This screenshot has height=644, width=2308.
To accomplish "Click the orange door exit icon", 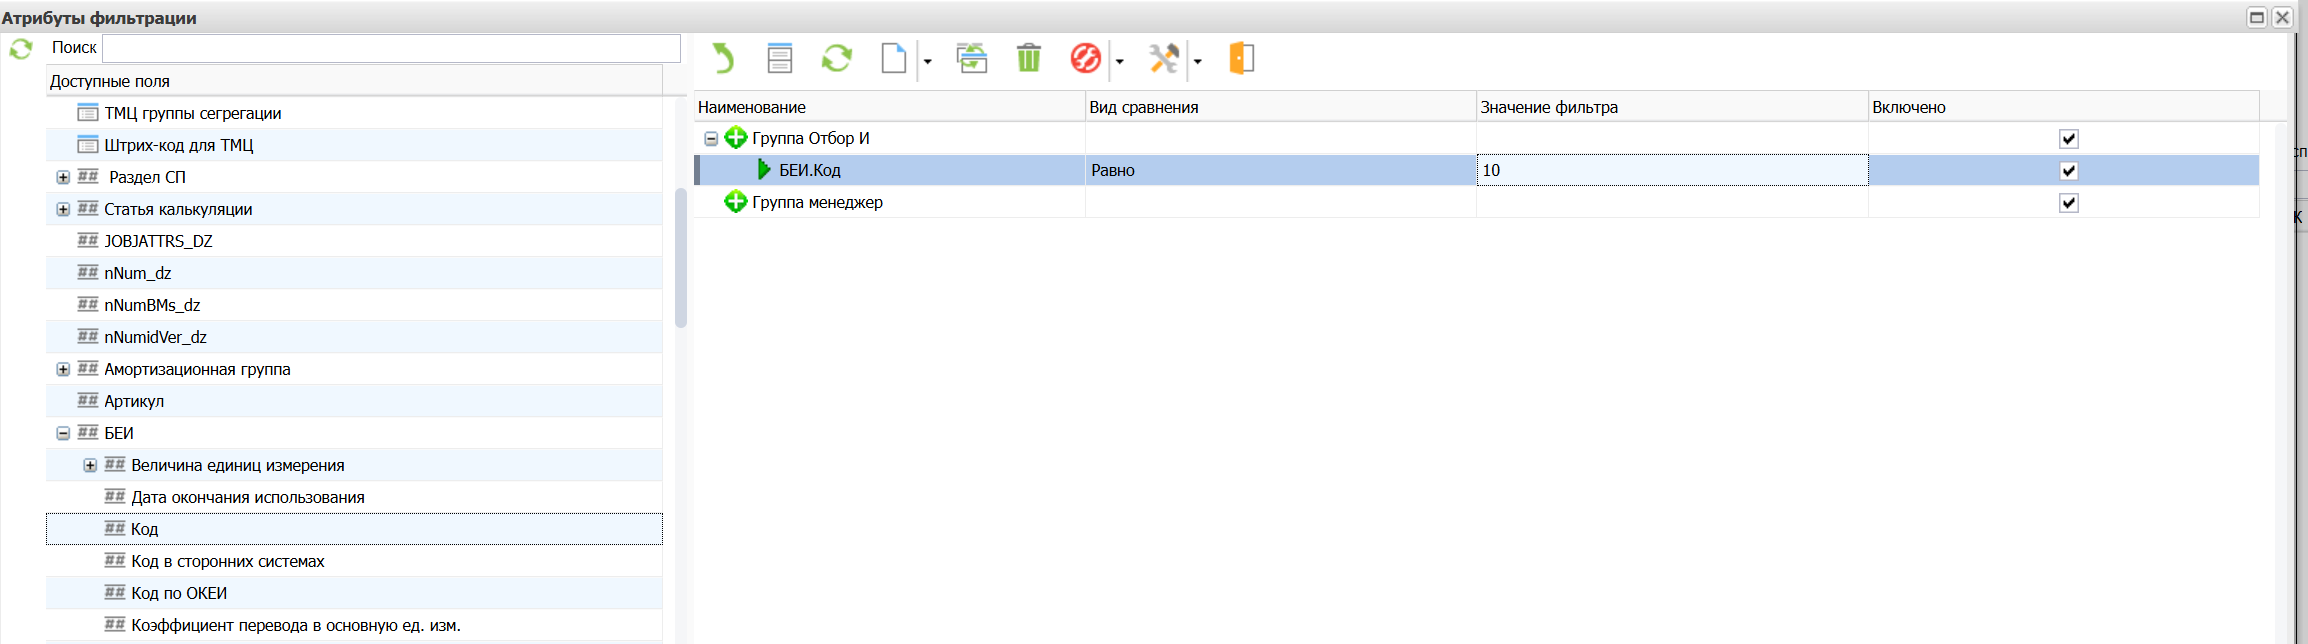I will click(x=1241, y=59).
